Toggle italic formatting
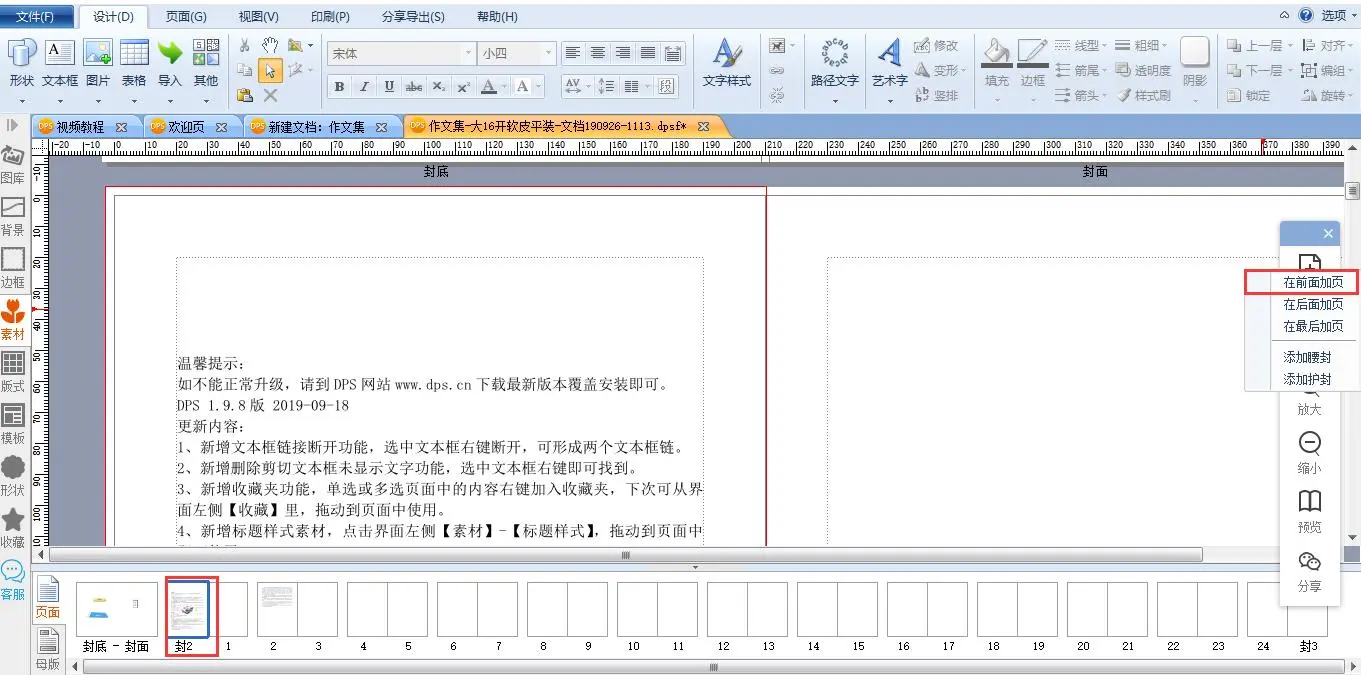The height and width of the screenshot is (675, 1361). (x=364, y=87)
